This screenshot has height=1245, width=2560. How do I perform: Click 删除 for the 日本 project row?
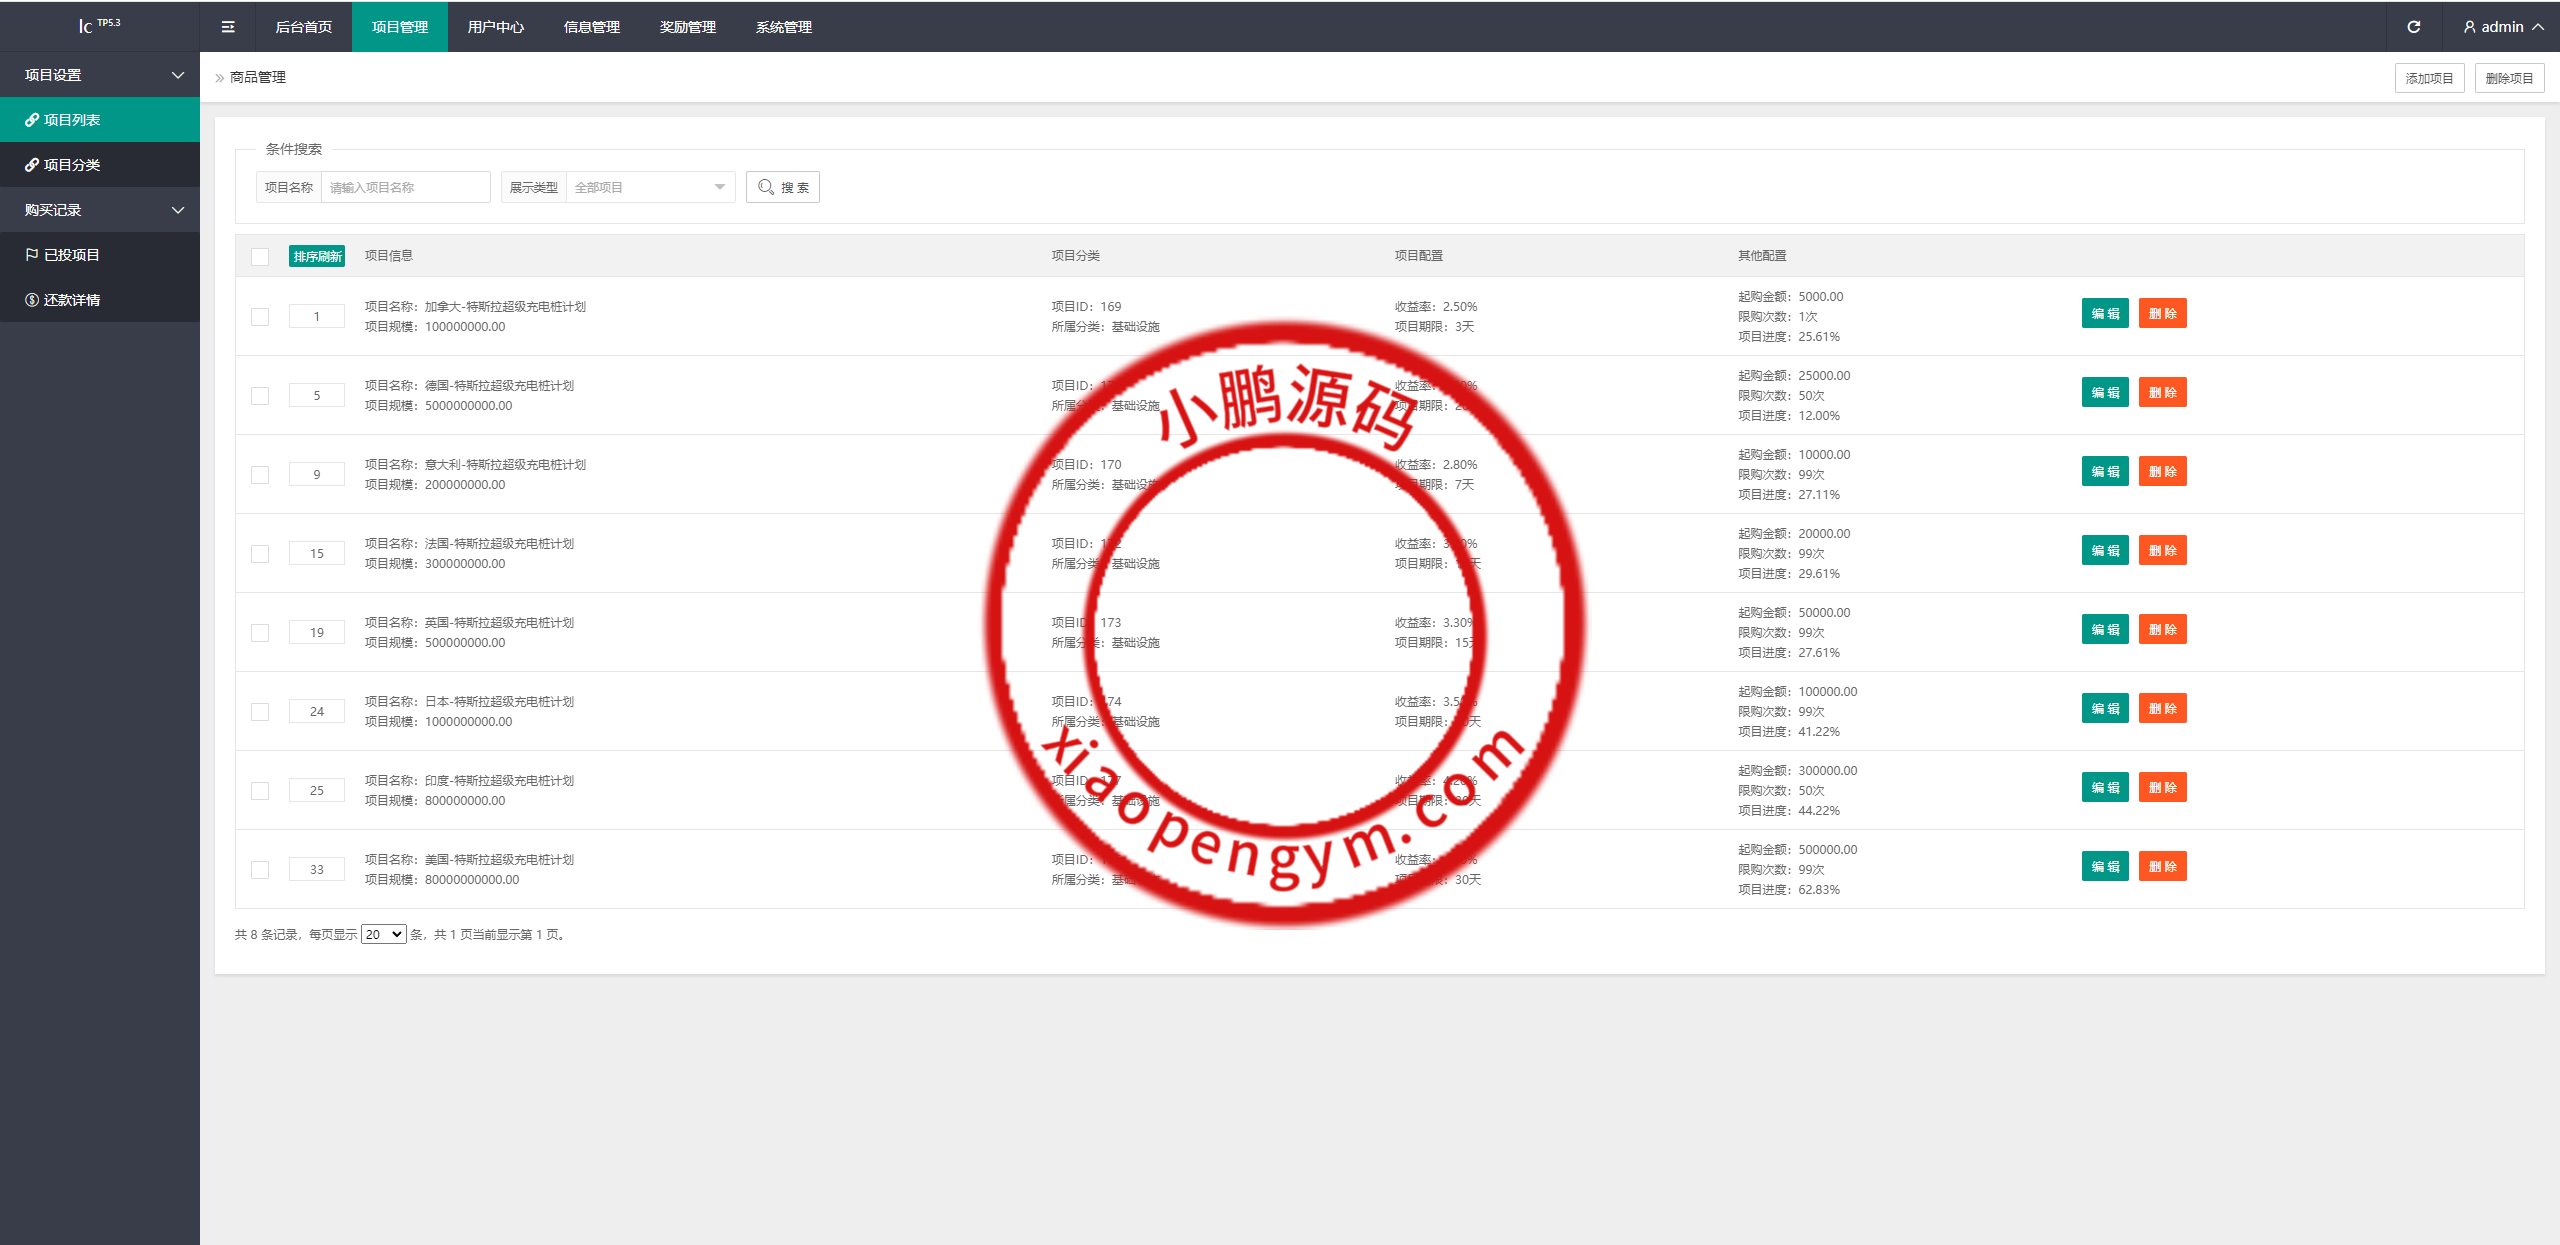[2162, 708]
